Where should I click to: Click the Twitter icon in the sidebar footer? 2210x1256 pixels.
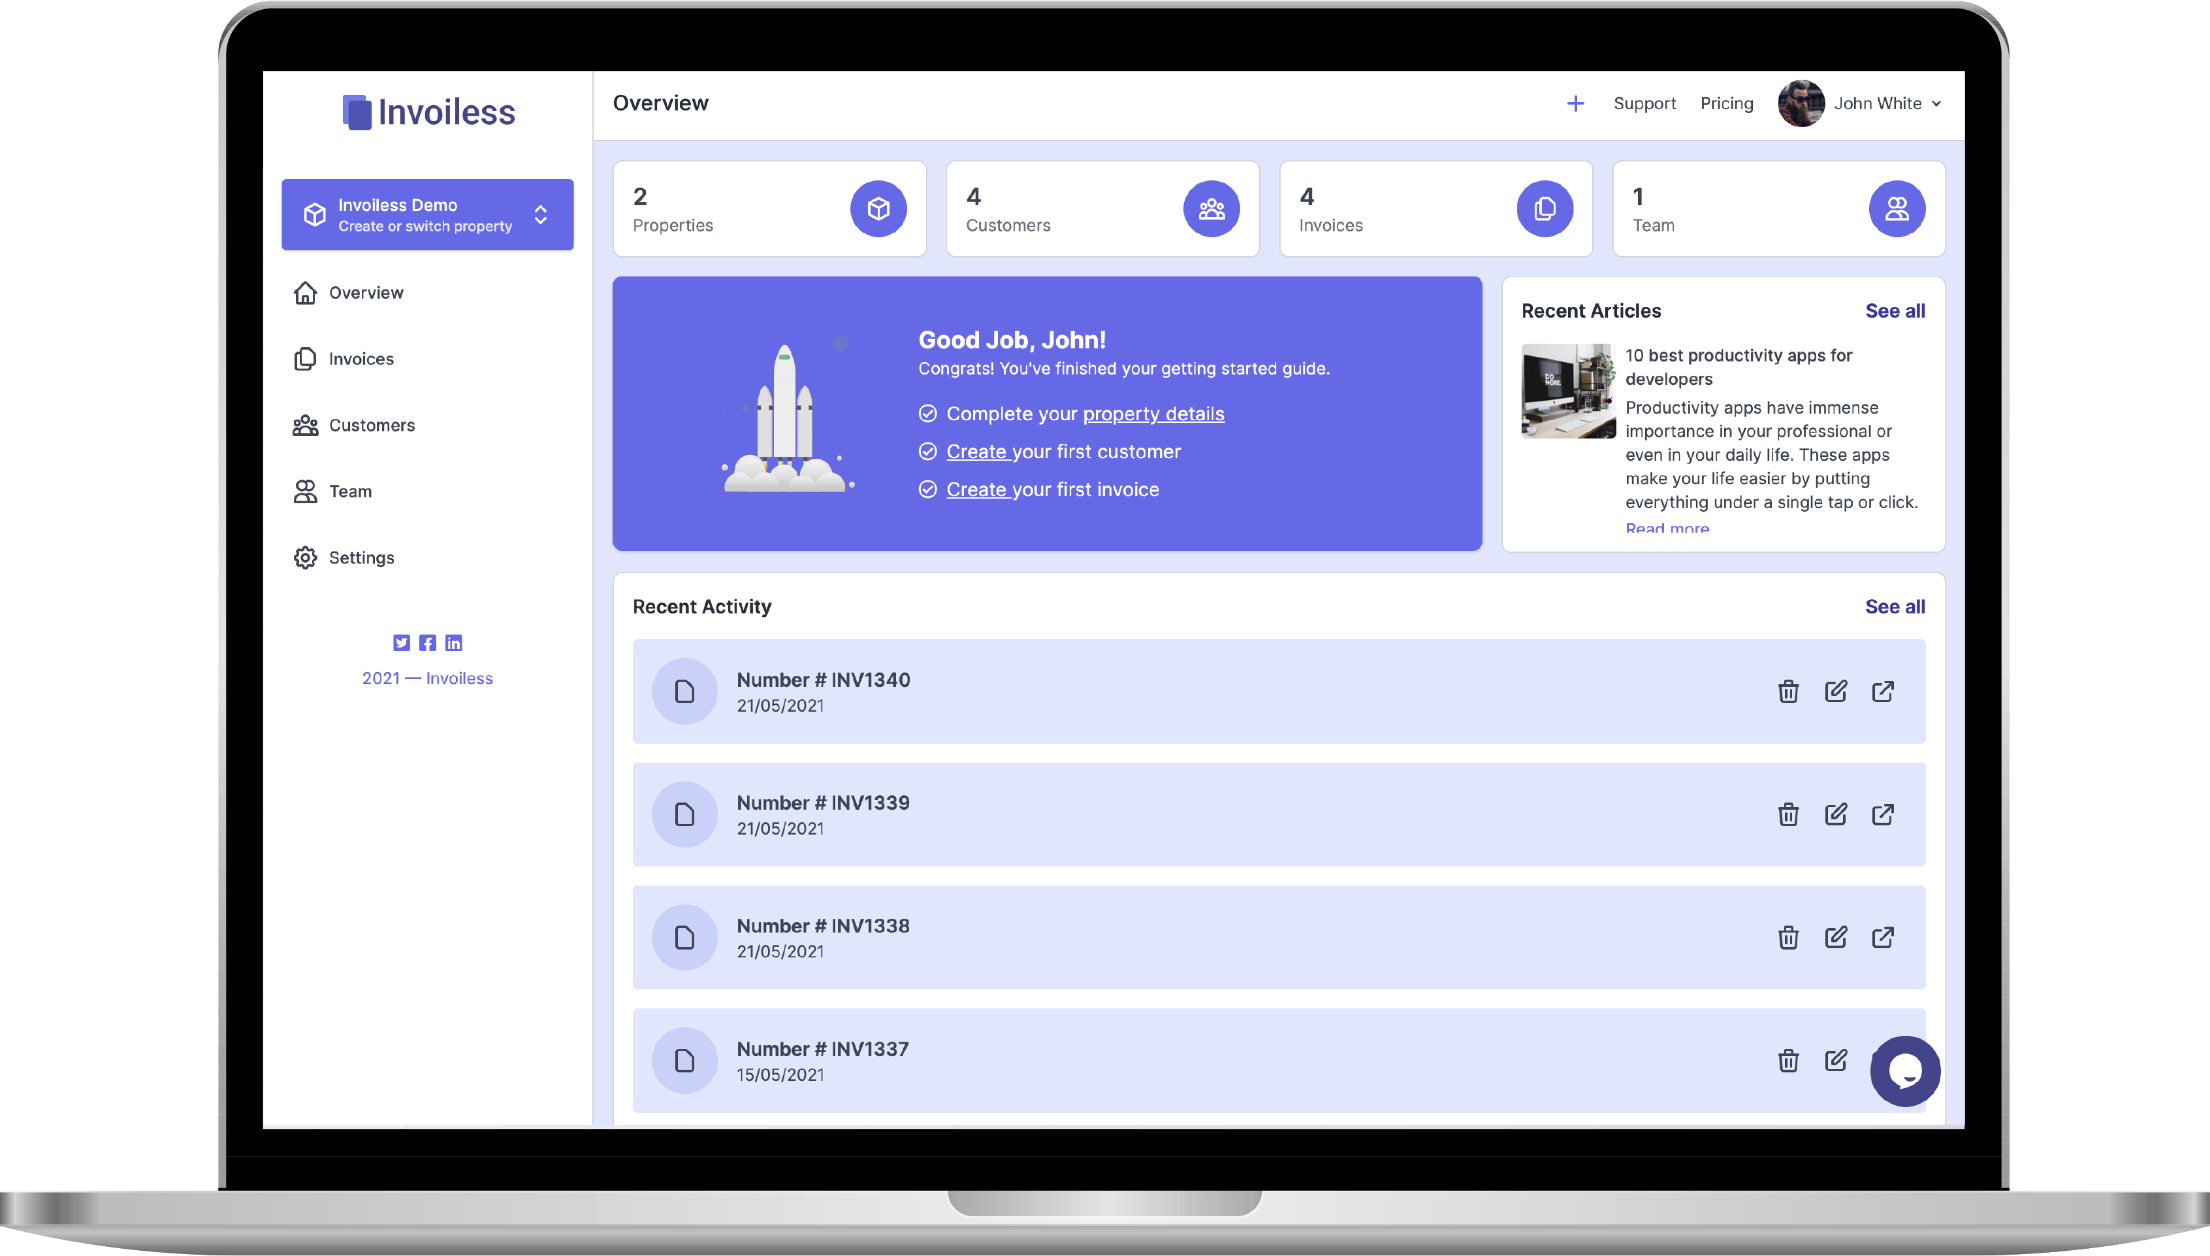[401, 643]
